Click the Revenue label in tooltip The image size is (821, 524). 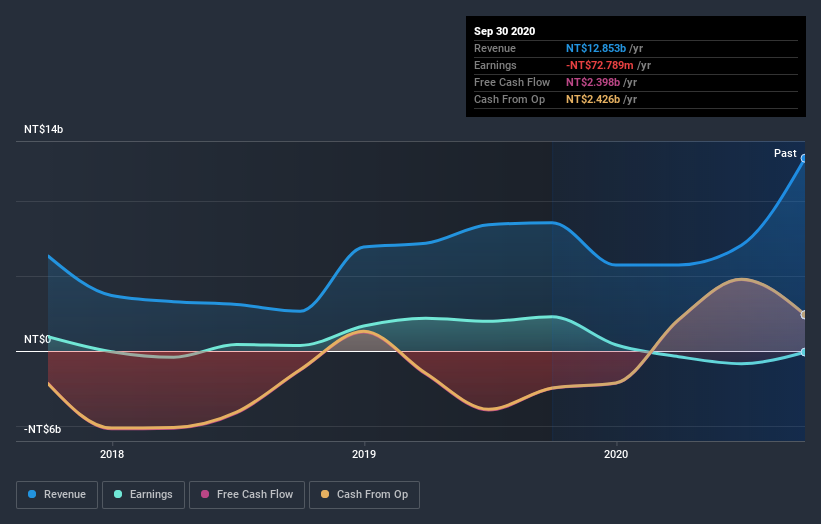[x=495, y=48]
